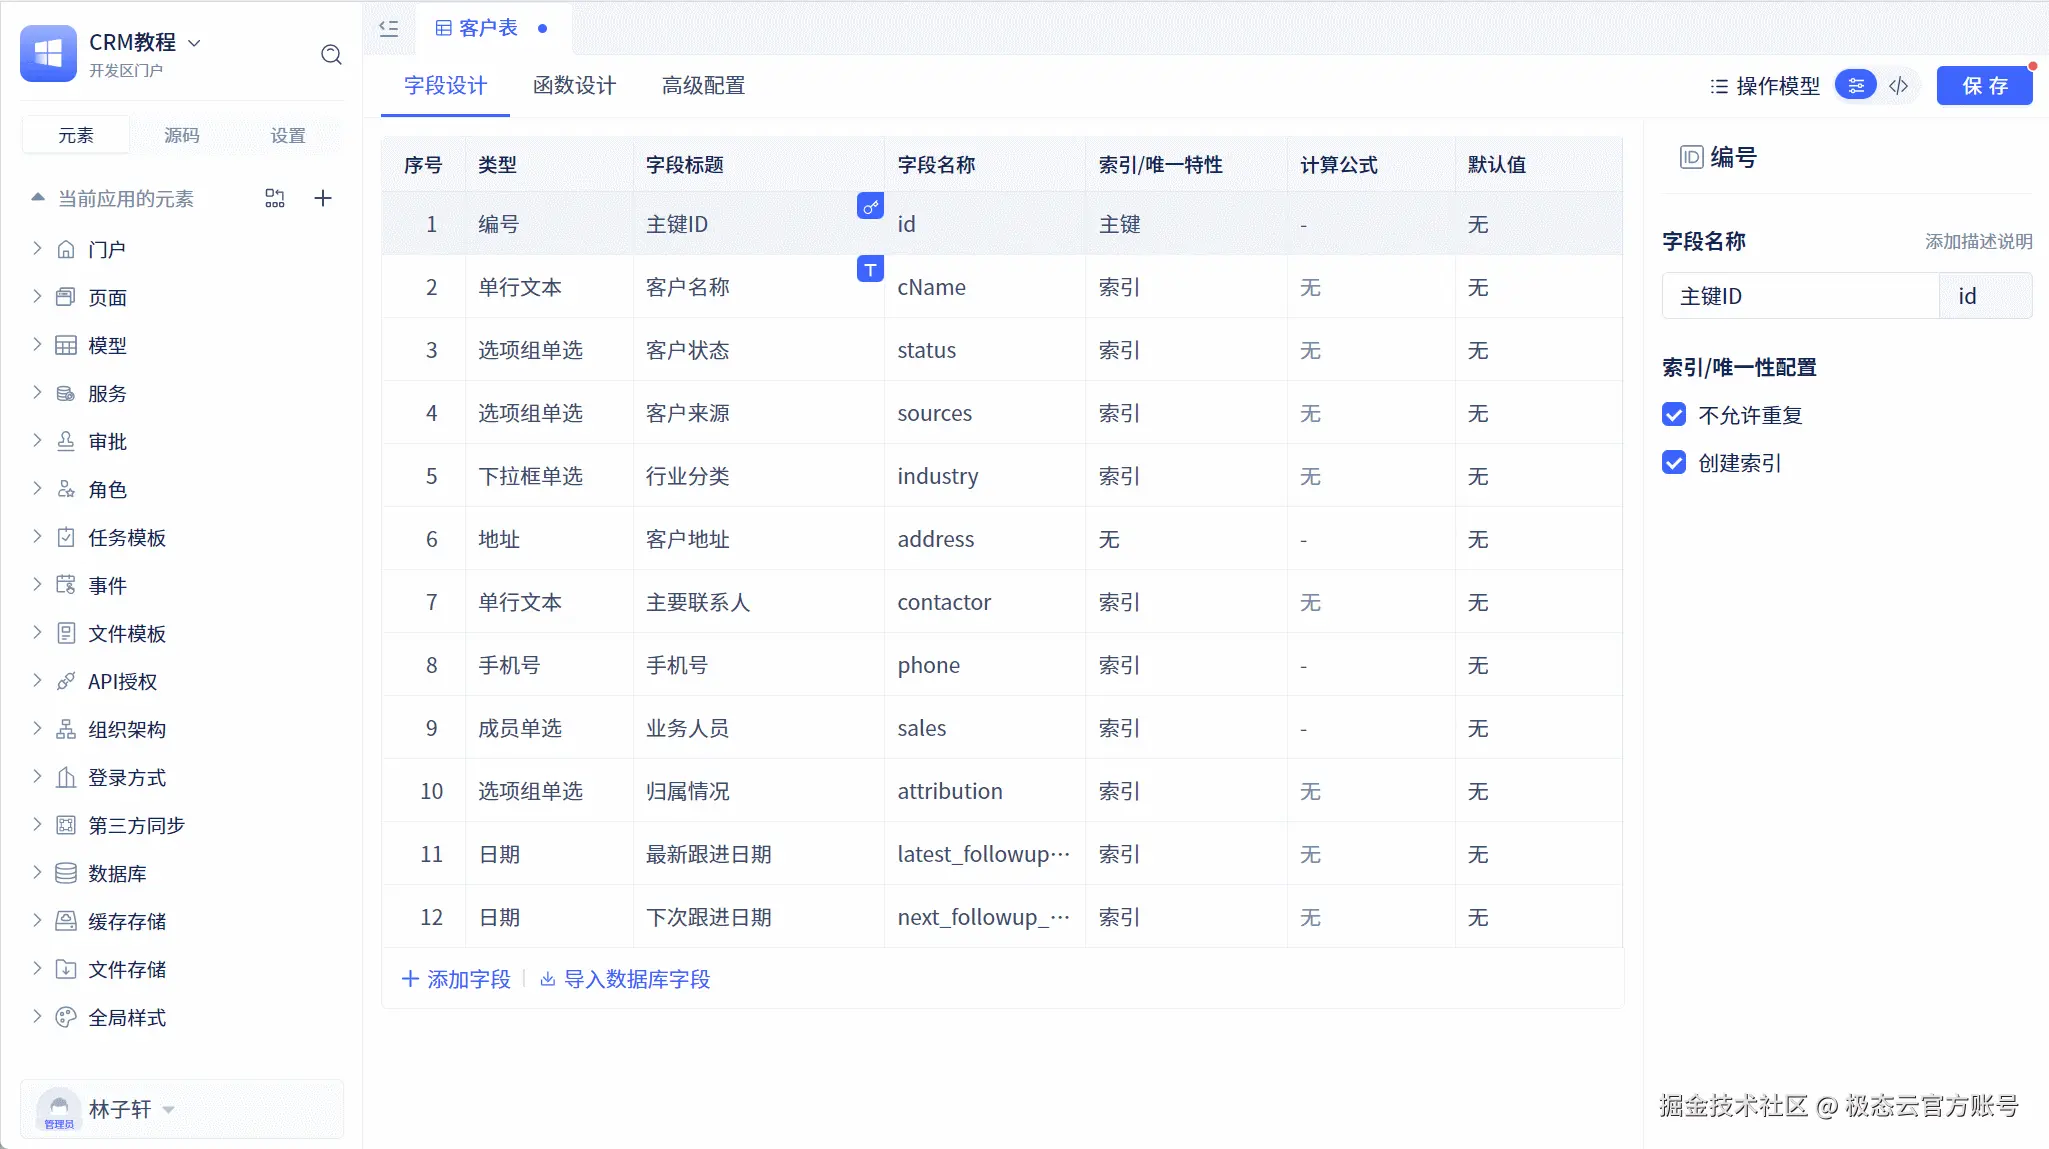
Task: Click the 保存 button
Action: 1984,86
